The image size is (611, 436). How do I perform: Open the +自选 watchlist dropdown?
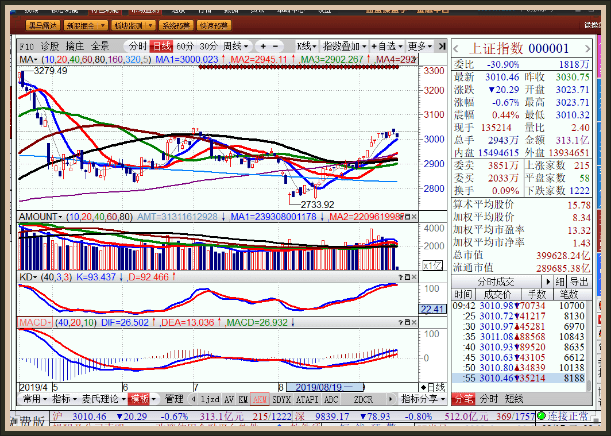(x=387, y=46)
